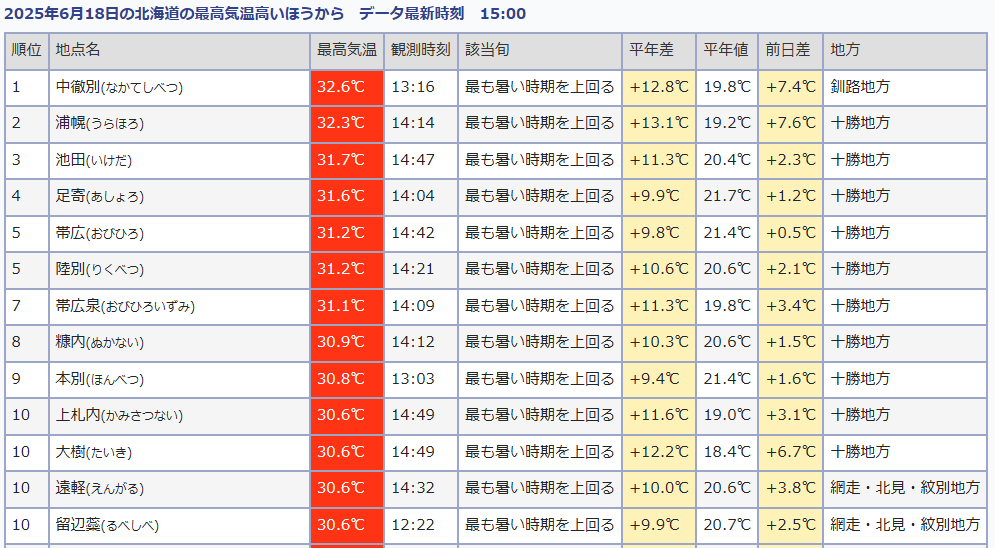Image resolution: width=995 pixels, height=548 pixels.
Task: Click the 地方 column header
Action: 906,51
